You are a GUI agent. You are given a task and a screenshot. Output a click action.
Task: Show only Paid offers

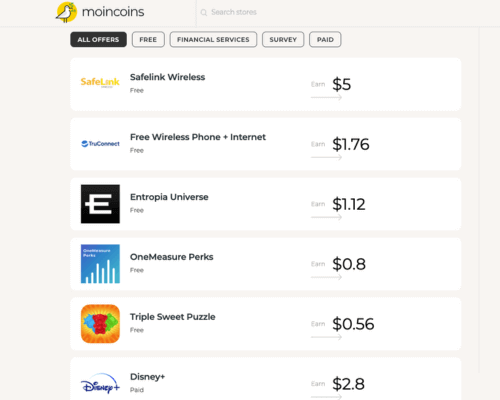point(325,40)
